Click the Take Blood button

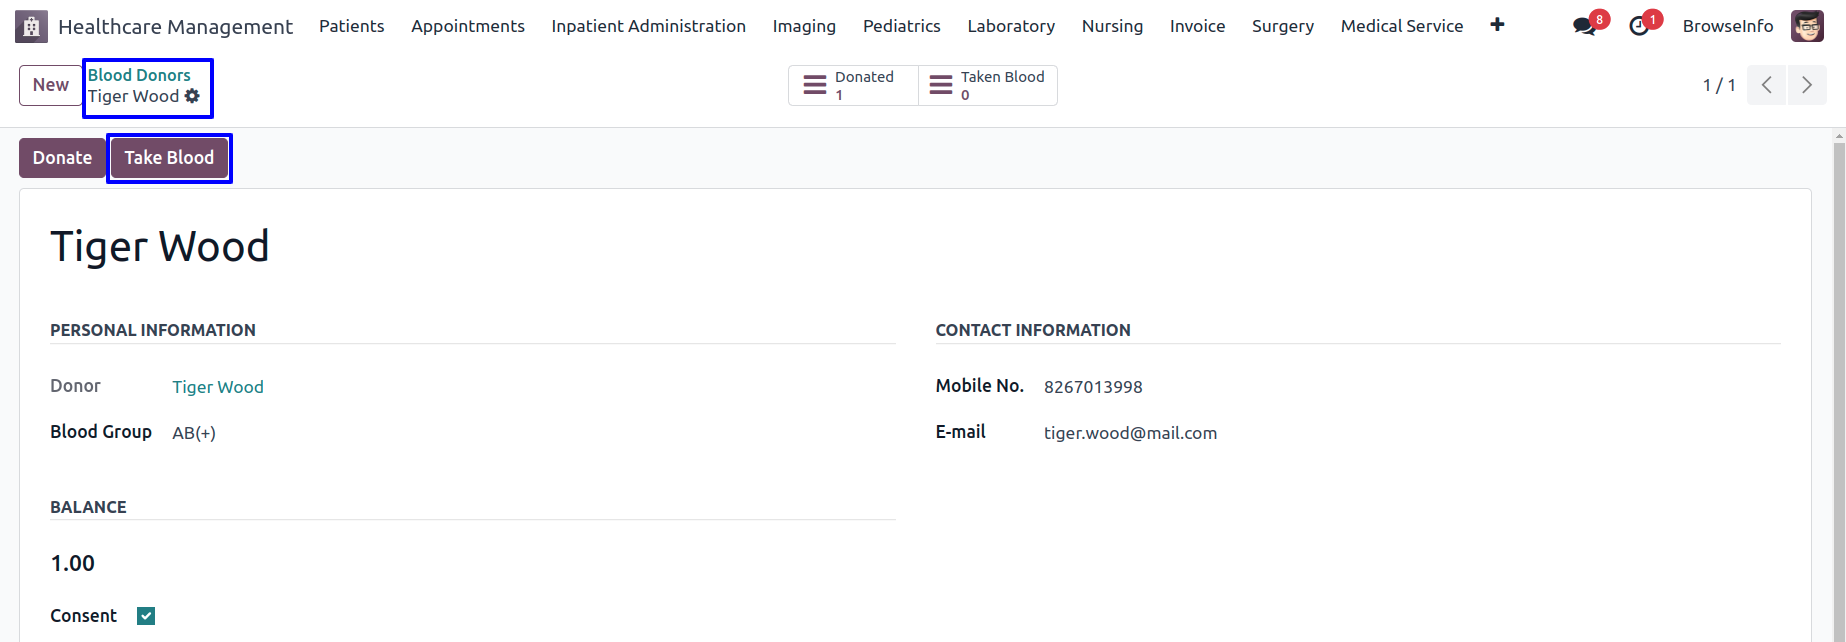(x=169, y=158)
